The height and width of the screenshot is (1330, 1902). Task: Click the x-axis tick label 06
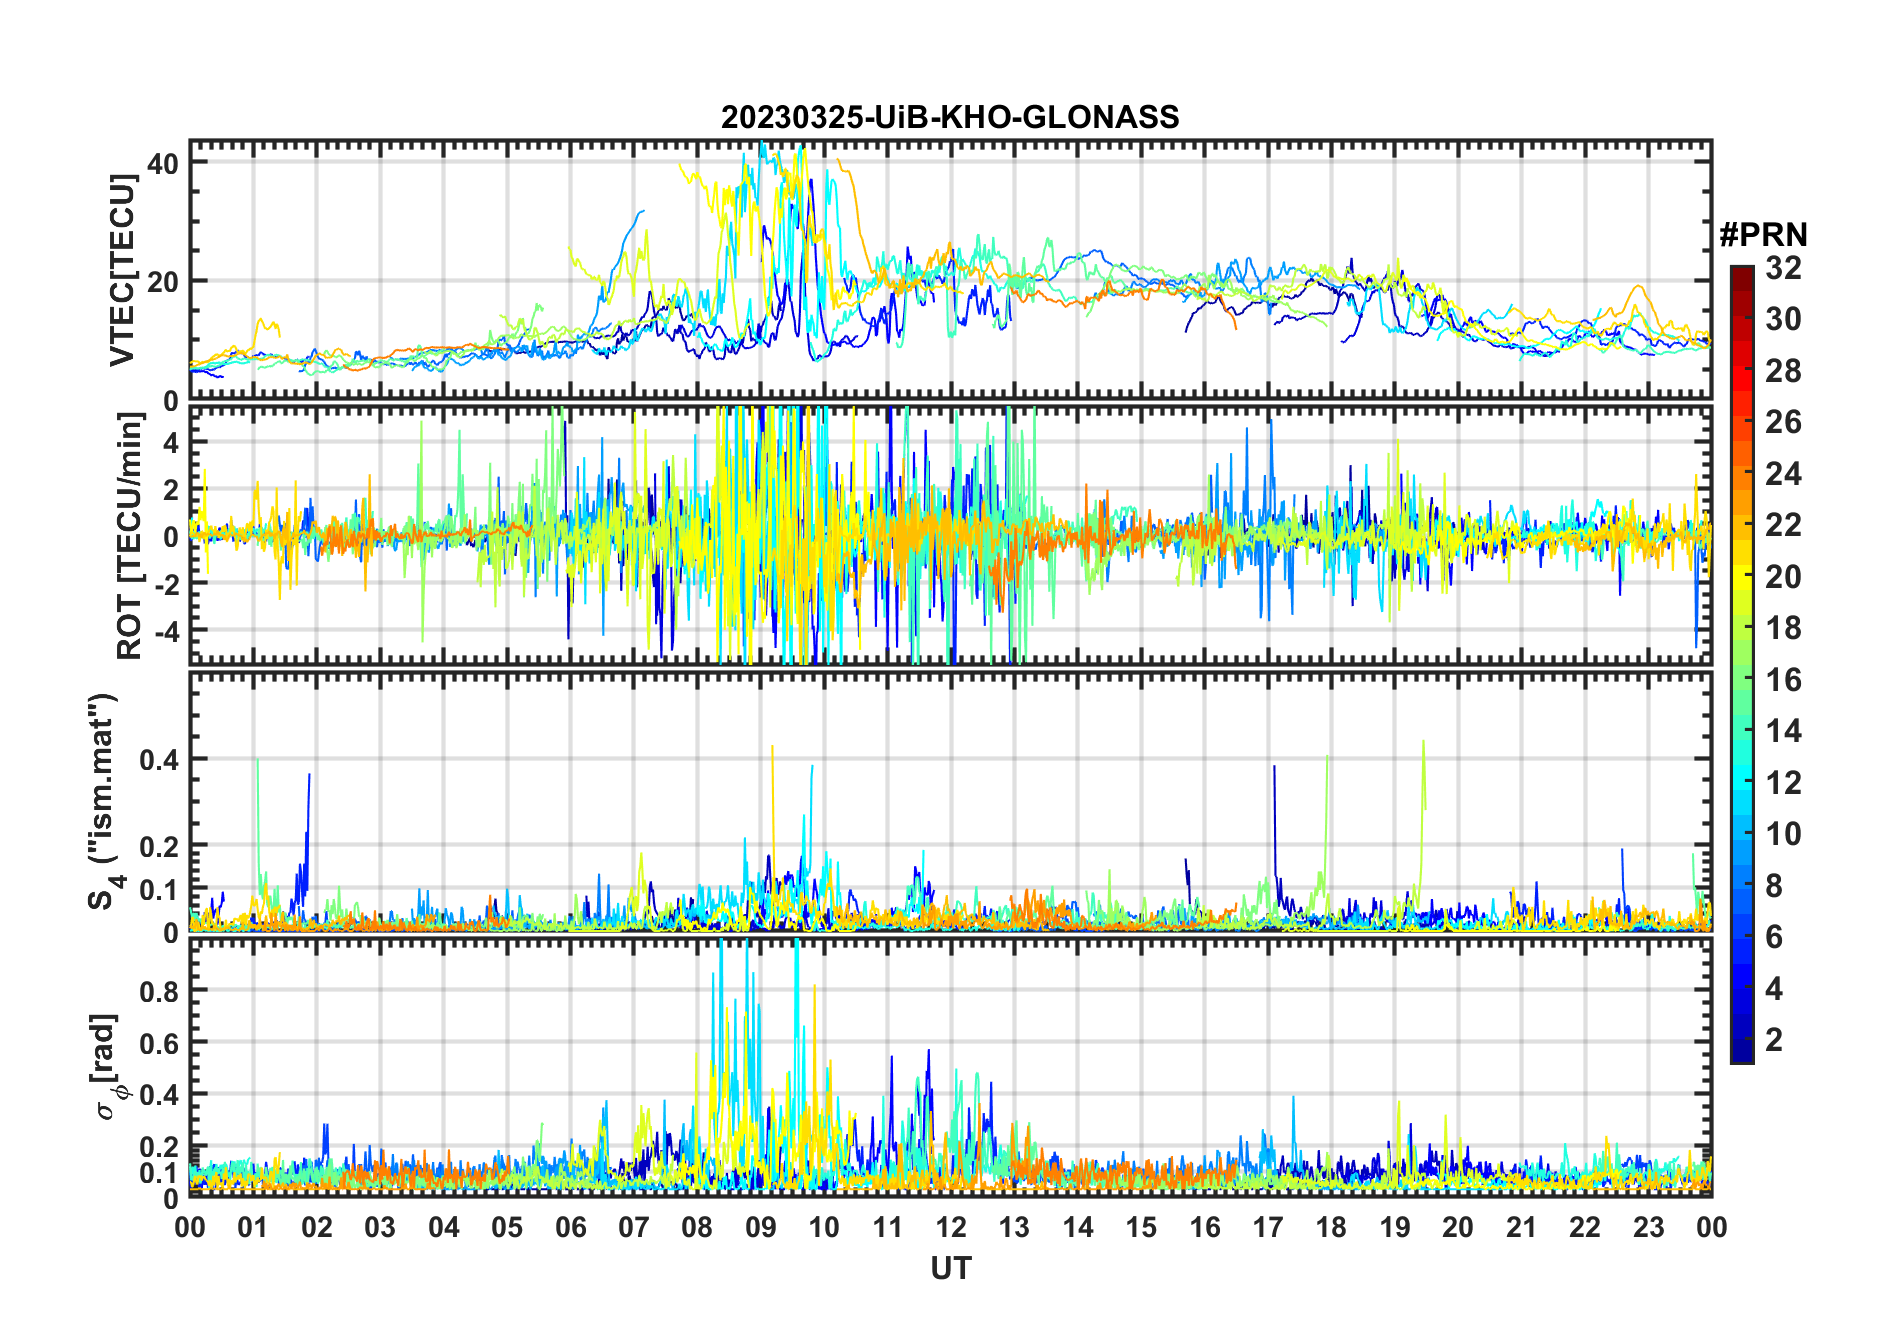coord(570,1227)
